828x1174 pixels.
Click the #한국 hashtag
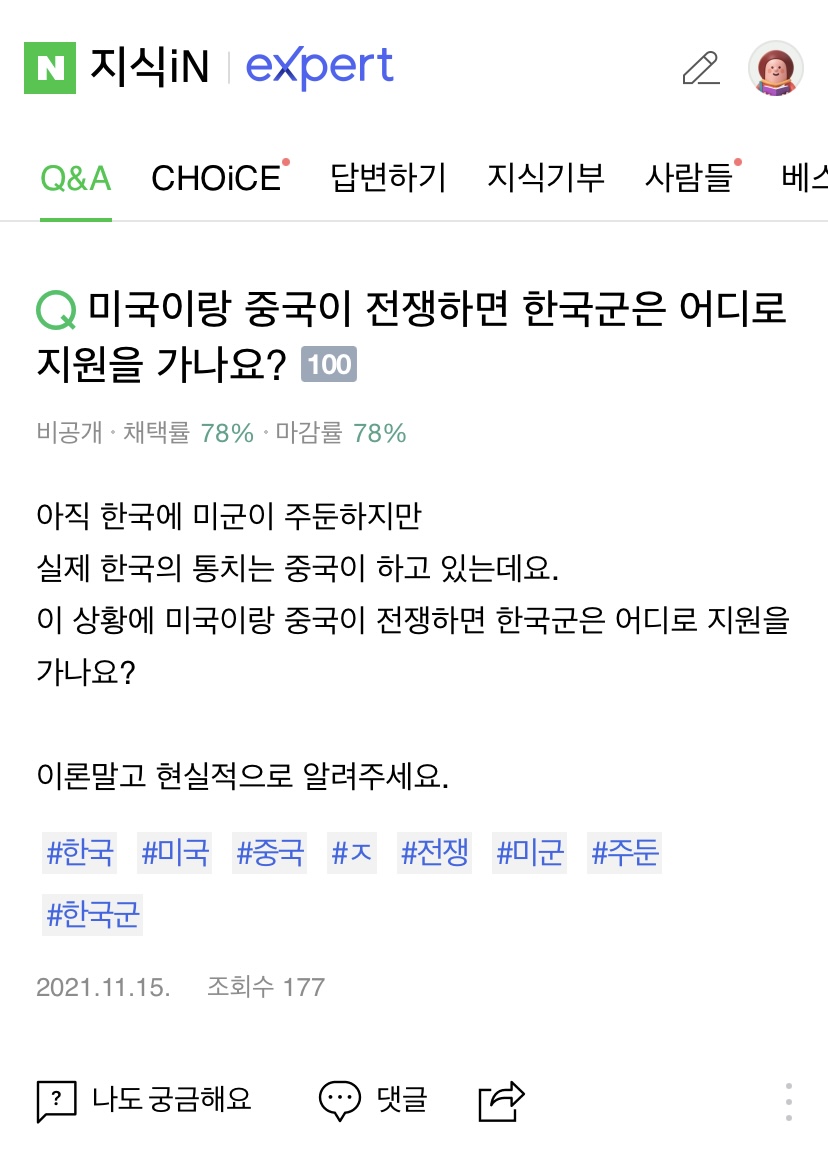coord(81,853)
